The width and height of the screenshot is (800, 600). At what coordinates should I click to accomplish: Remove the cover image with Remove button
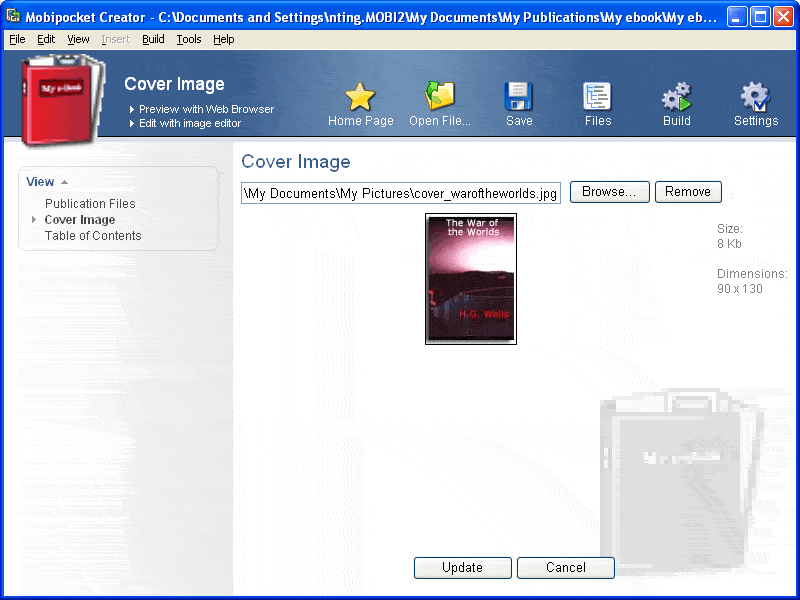pos(688,192)
